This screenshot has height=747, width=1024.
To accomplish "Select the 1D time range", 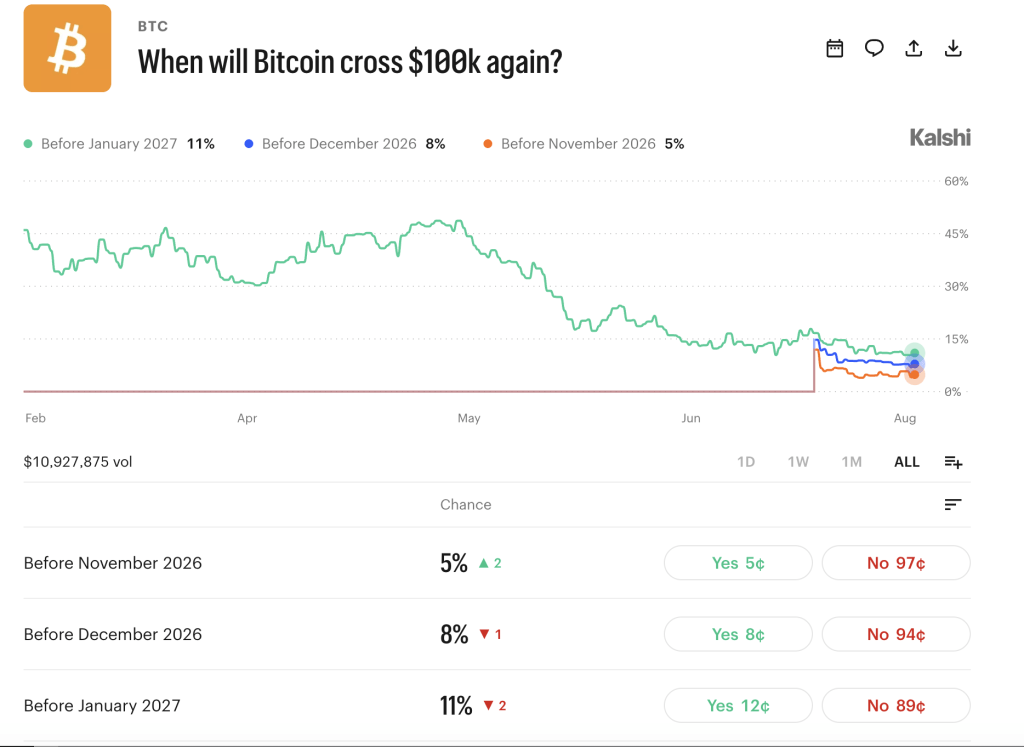I will tap(746, 462).
